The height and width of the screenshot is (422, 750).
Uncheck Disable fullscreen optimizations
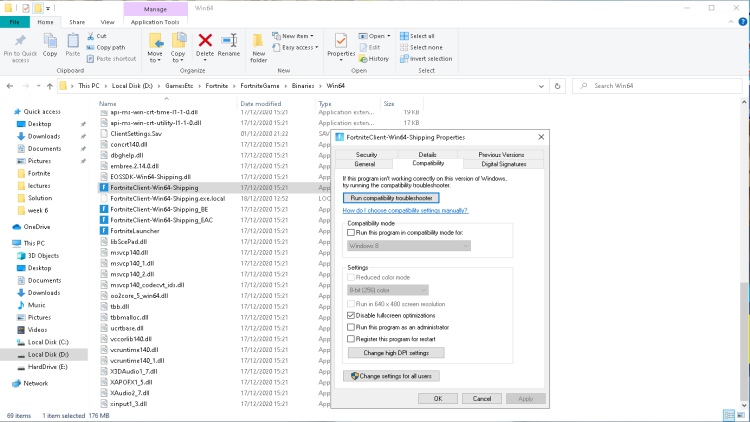pyautogui.click(x=351, y=315)
